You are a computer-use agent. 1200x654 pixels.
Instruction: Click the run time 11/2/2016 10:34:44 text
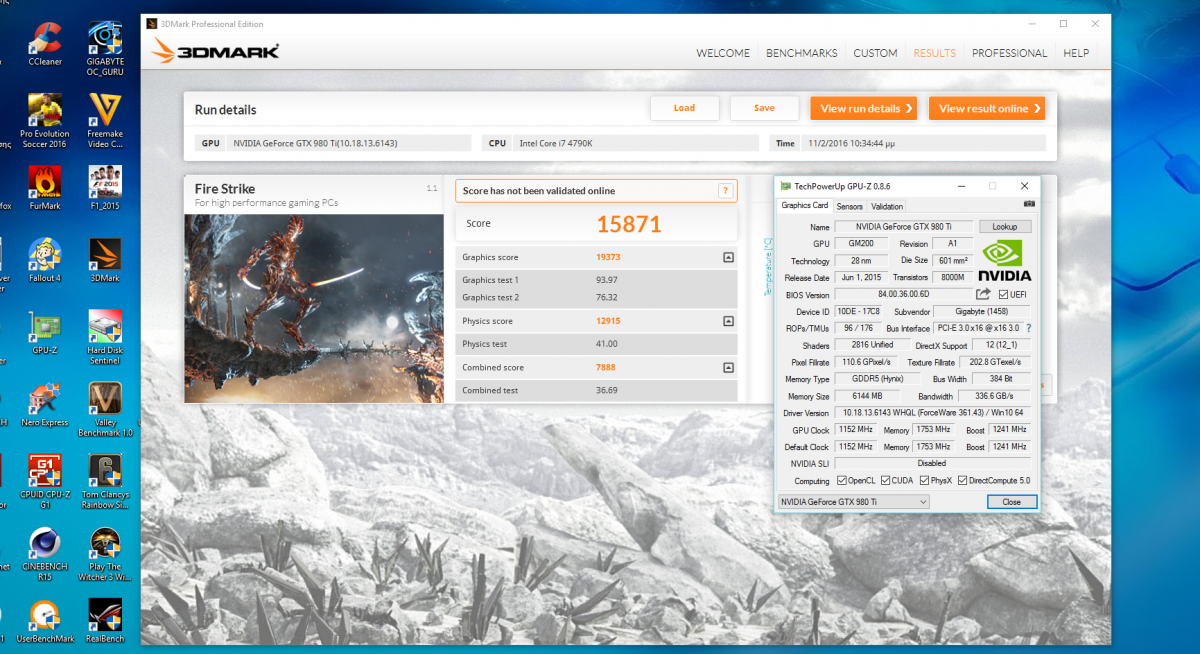click(x=853, y=143)
